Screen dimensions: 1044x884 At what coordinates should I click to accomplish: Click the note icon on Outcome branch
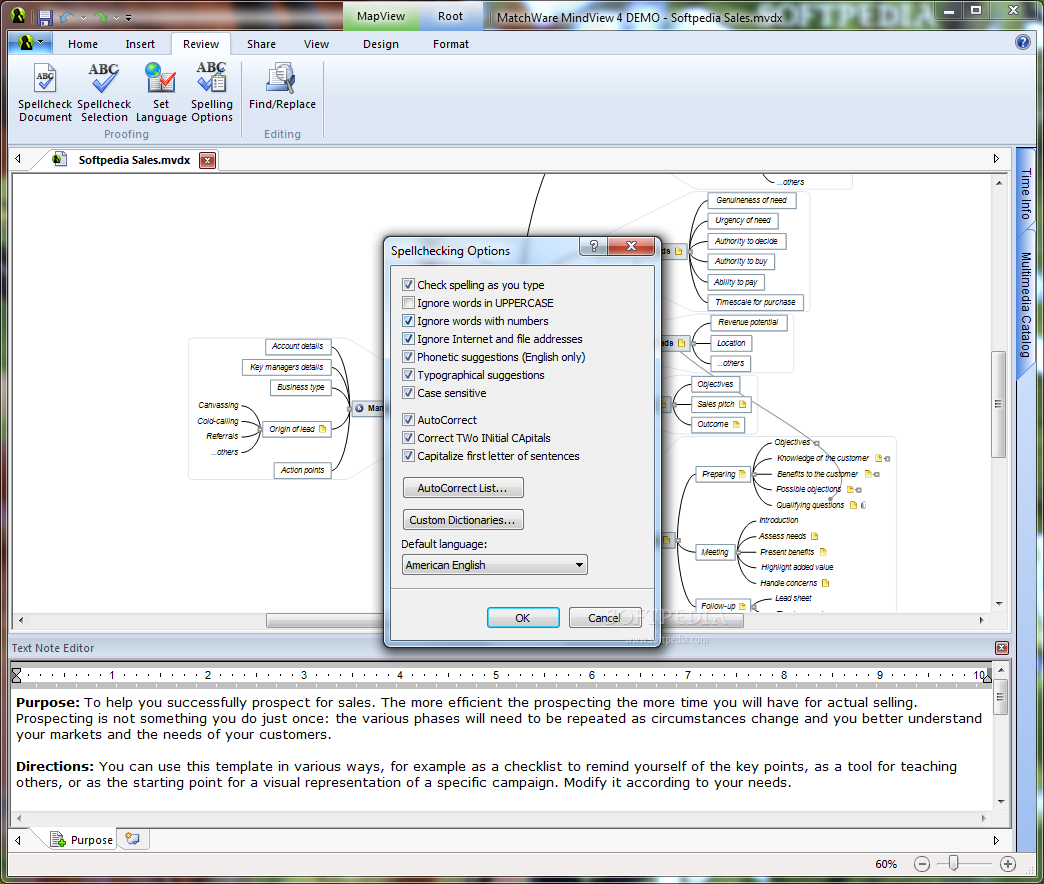click(x=736, y=424)
